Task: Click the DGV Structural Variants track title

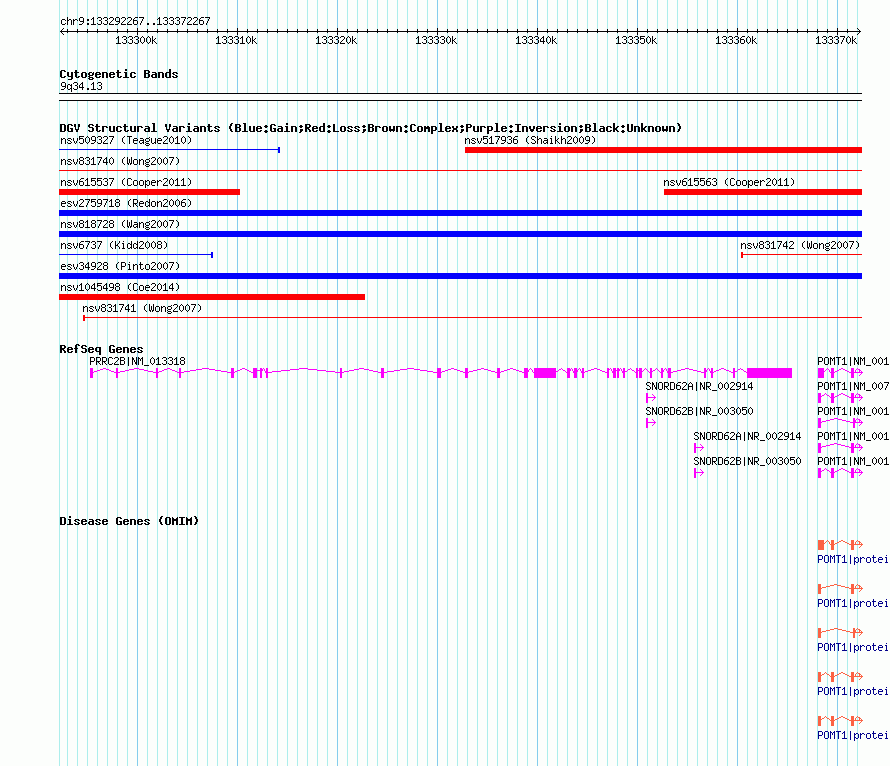Action: point(370,128)
